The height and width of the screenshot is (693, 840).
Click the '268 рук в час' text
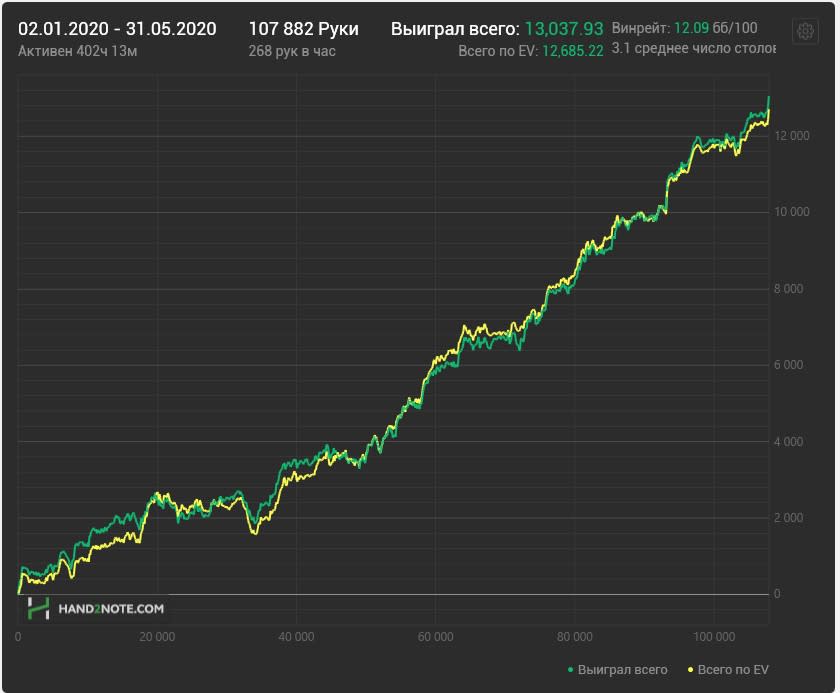(x=292, y=51)
